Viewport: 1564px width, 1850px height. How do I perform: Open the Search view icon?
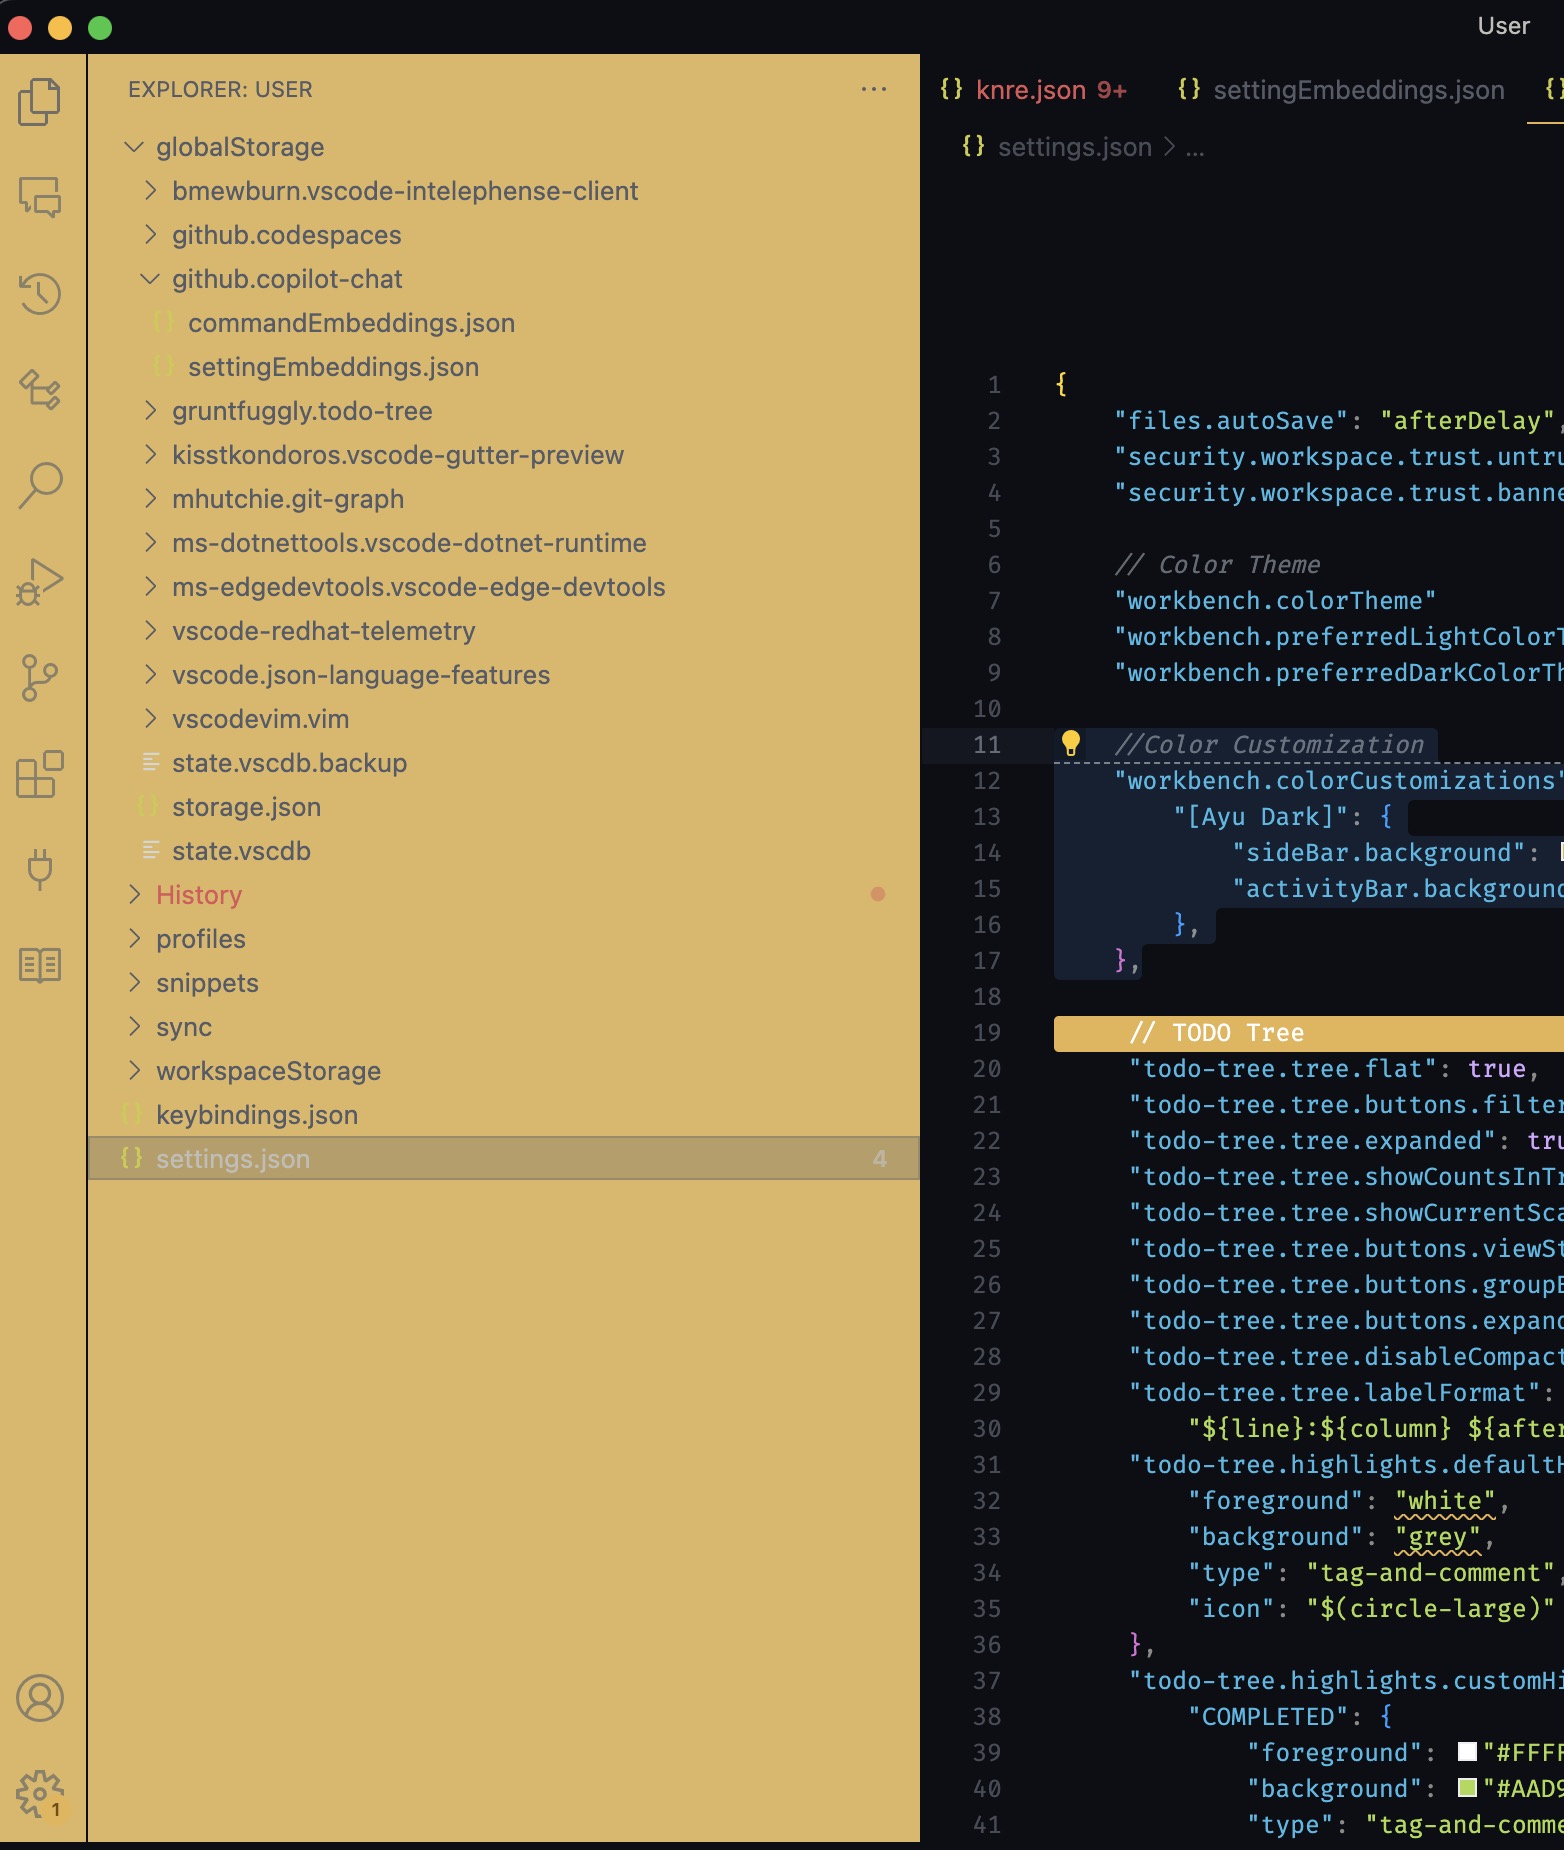40,486
